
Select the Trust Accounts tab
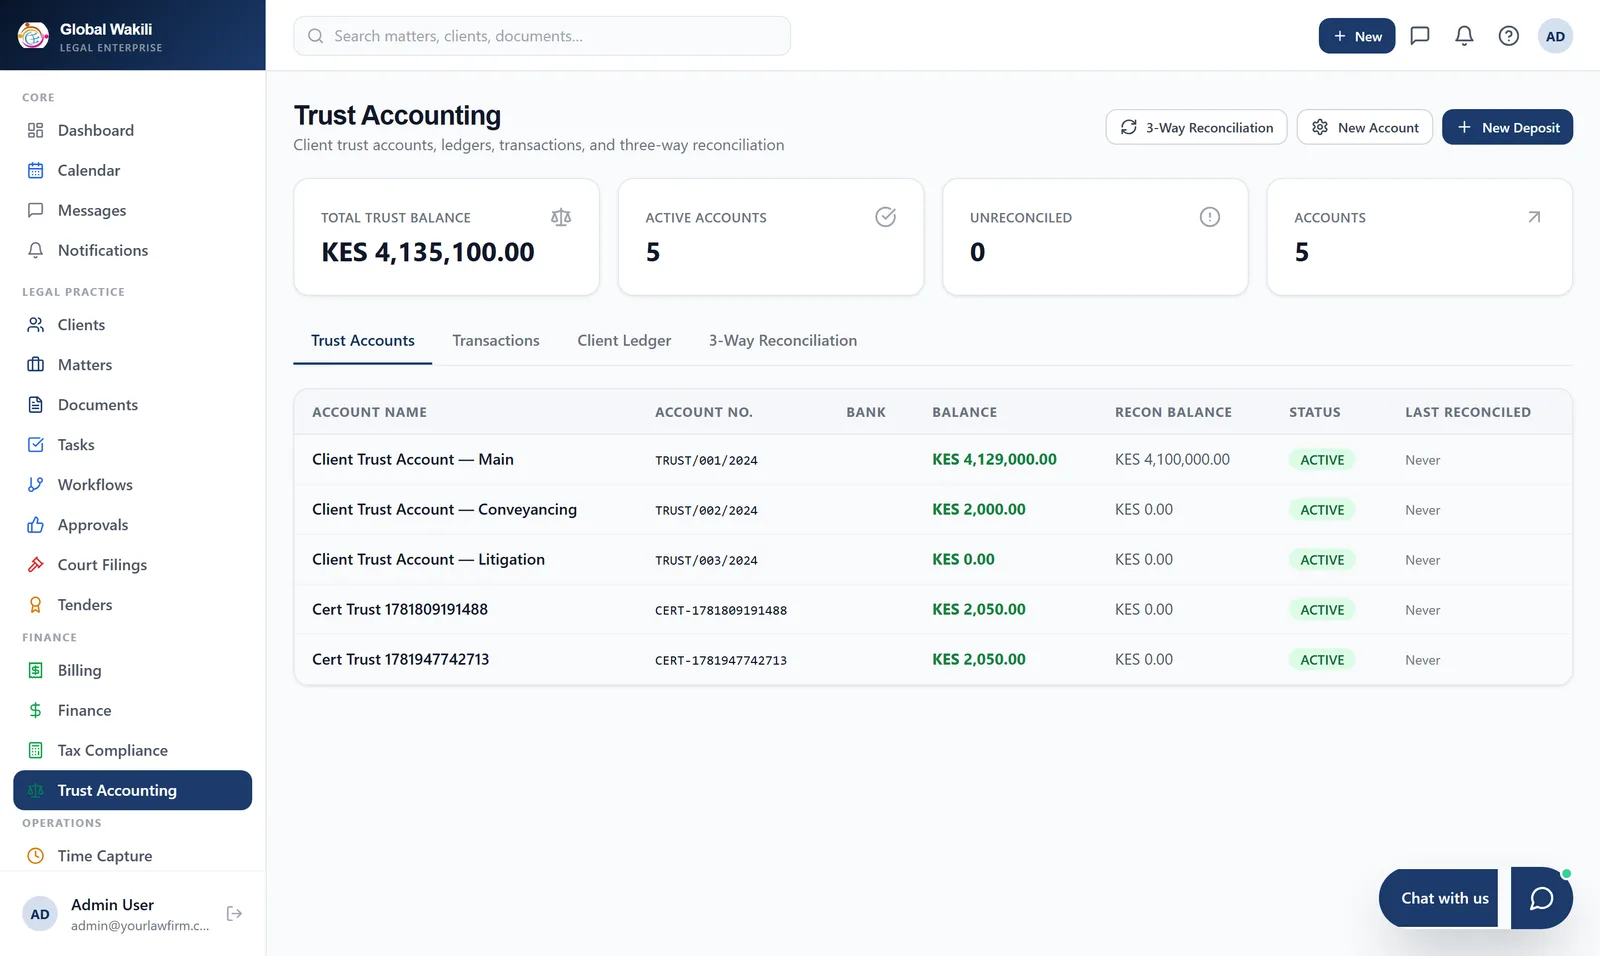363,341
